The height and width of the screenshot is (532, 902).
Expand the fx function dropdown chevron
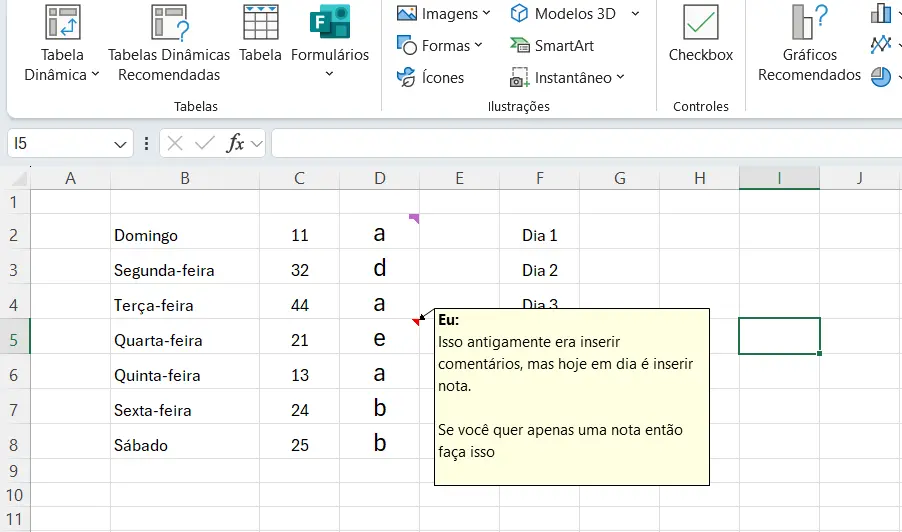click(257, 144)
